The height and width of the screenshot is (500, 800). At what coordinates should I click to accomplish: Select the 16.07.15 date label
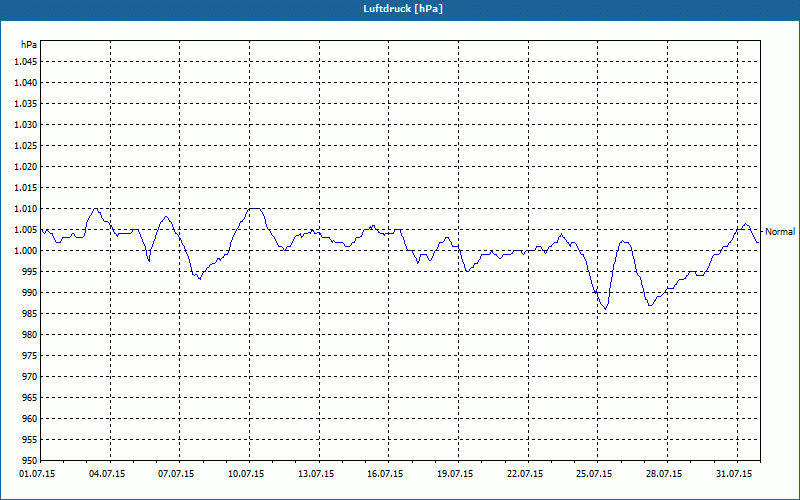(x=385, y=474)
